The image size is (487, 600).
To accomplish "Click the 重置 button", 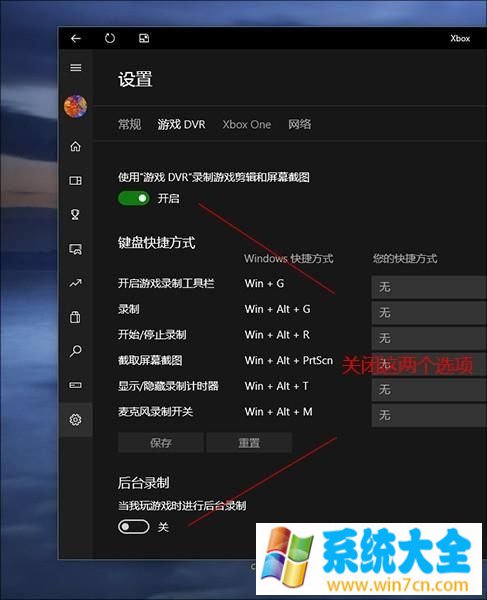I will [249, 443].
